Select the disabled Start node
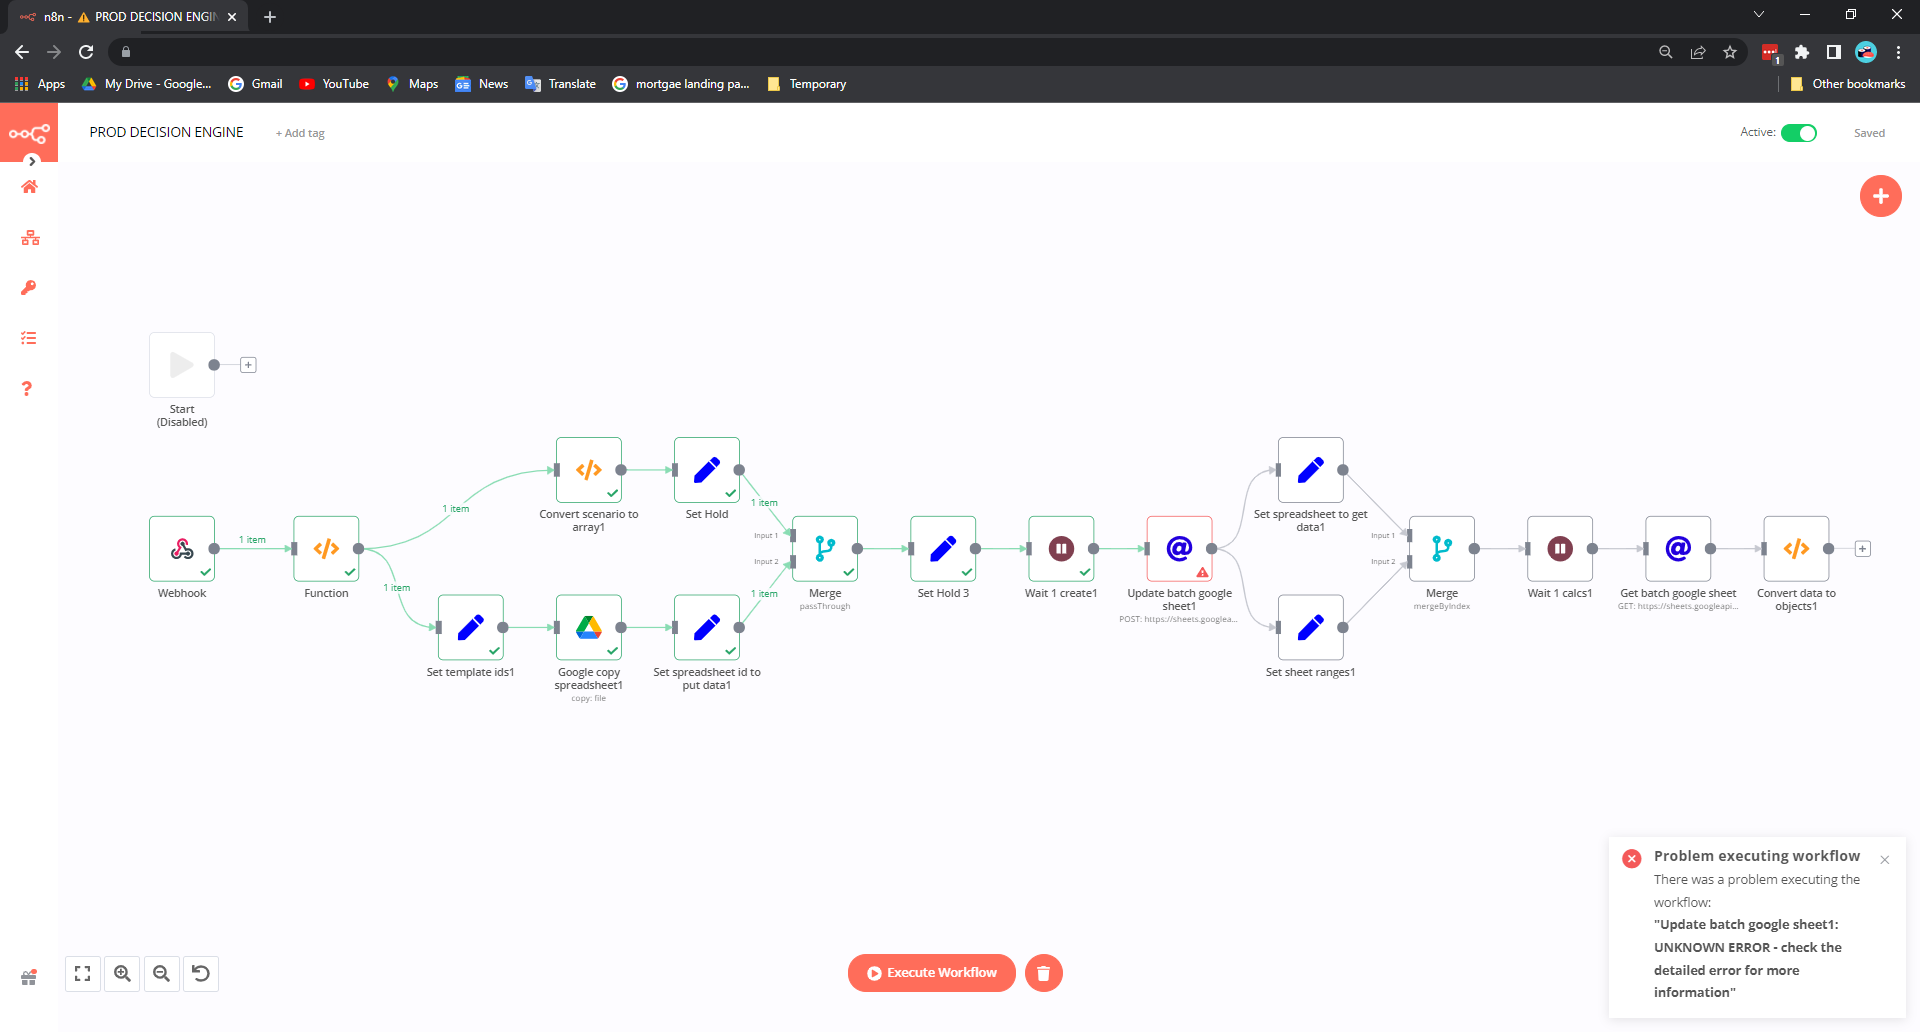 coord(182,364)
